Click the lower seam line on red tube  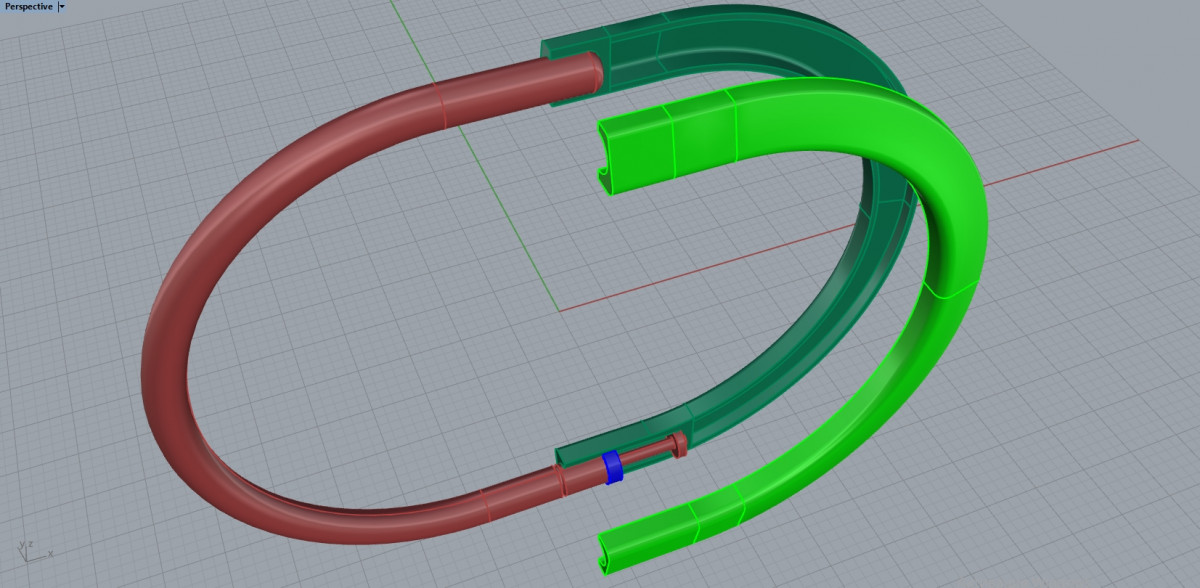484,505
